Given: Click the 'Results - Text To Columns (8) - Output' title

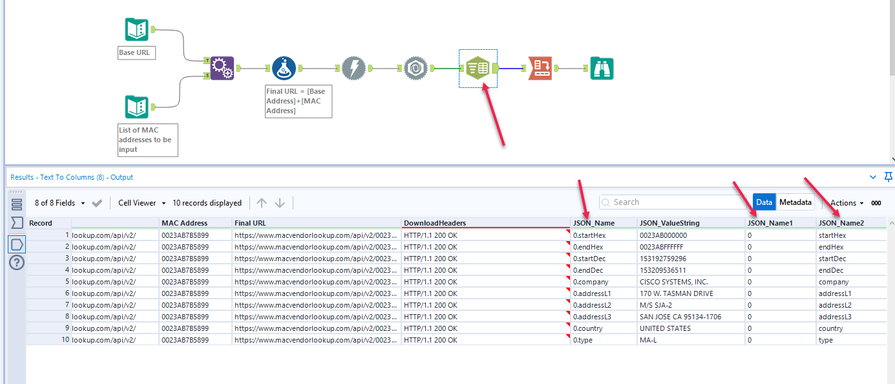Looking at the screenshot, I should coord(72,177).
